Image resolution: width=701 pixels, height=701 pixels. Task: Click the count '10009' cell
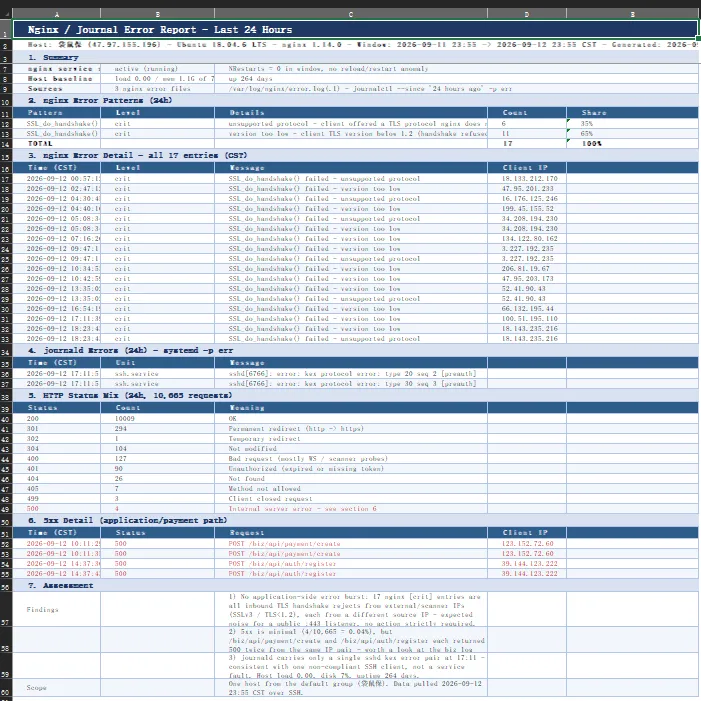158,418
